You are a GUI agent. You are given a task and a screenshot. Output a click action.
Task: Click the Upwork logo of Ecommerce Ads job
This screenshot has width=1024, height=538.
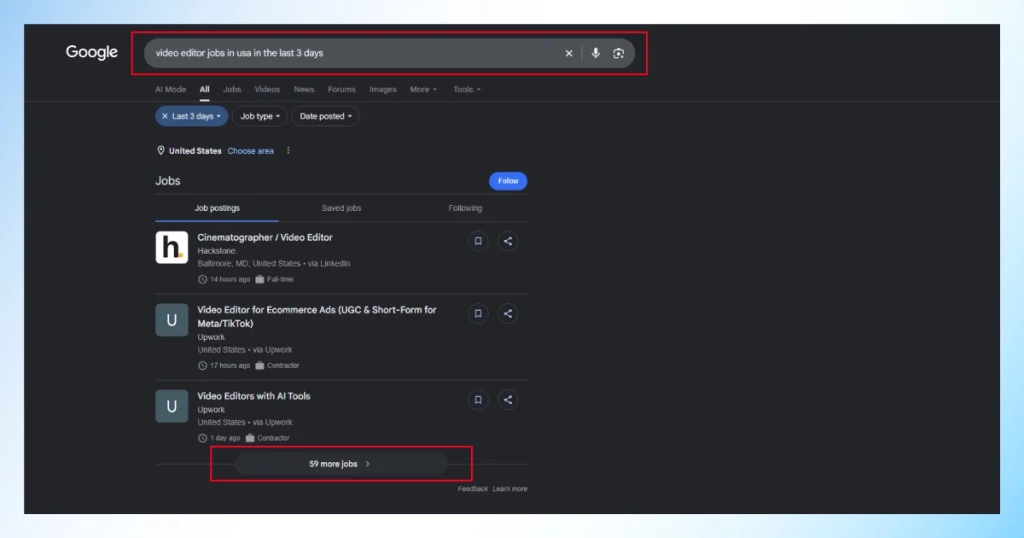click(x=172, y=320)
